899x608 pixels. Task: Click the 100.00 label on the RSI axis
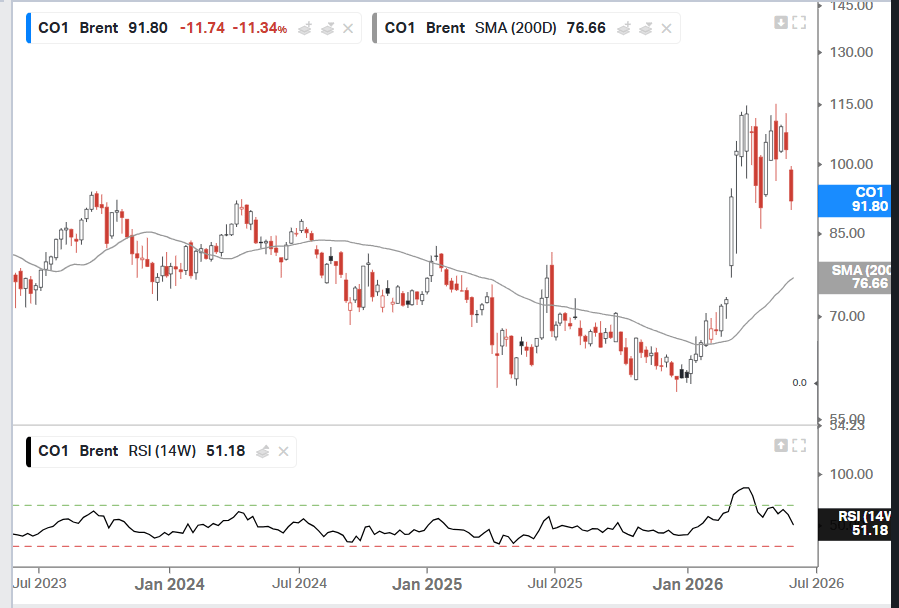[x=852, y=474]
